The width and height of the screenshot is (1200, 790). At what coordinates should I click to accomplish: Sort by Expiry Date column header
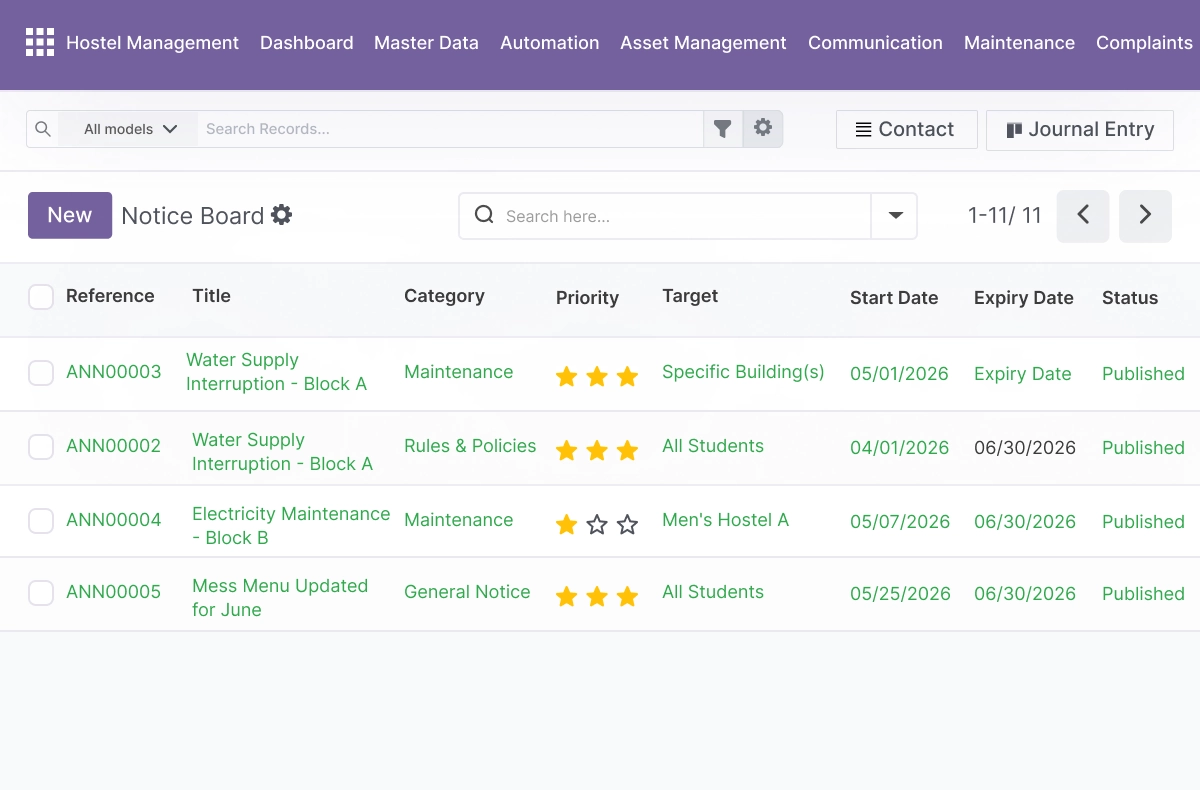click(x=1023, y=298)
